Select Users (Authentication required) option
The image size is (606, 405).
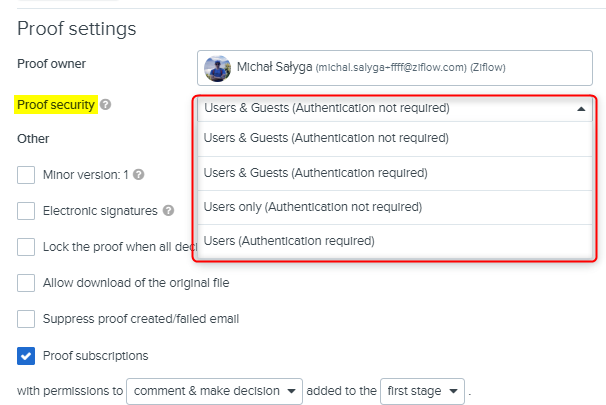pos(289,241)
